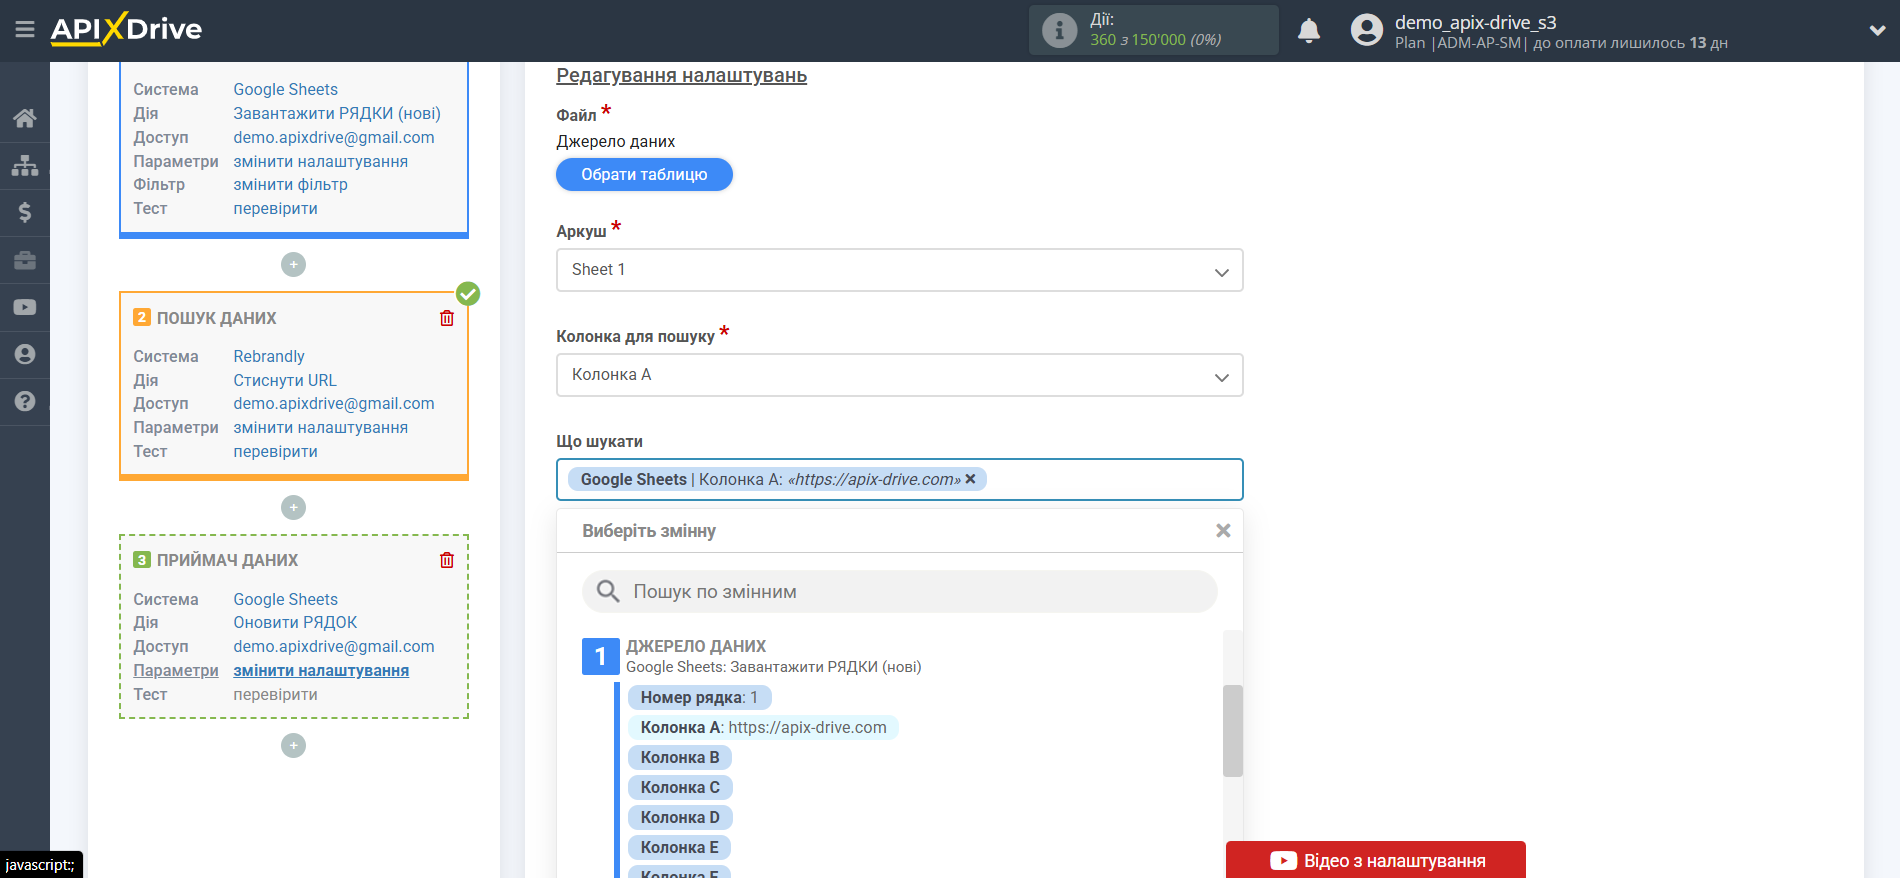The width and height of the screenshot is (1900, 878).
Task: Open the billing dollar icon
Action: [25, 212]
